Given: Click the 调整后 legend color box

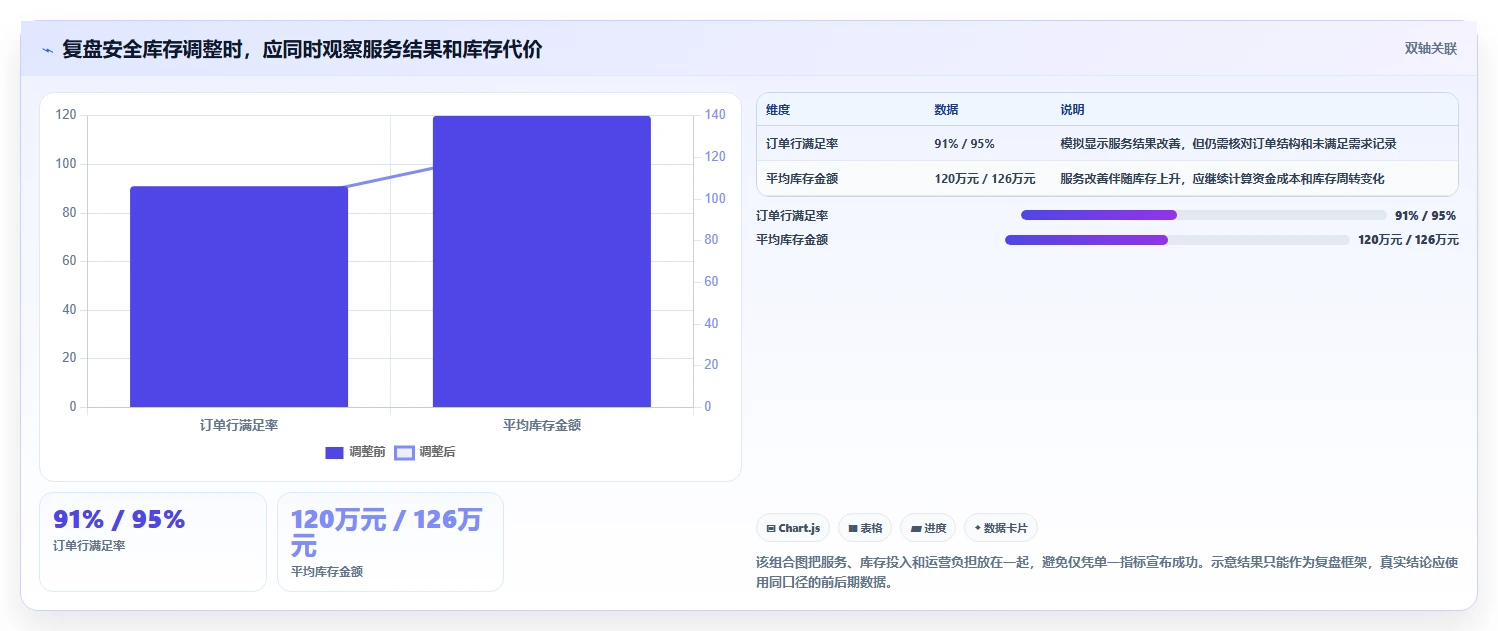Looking at the screenshot, I should (404, 452).
